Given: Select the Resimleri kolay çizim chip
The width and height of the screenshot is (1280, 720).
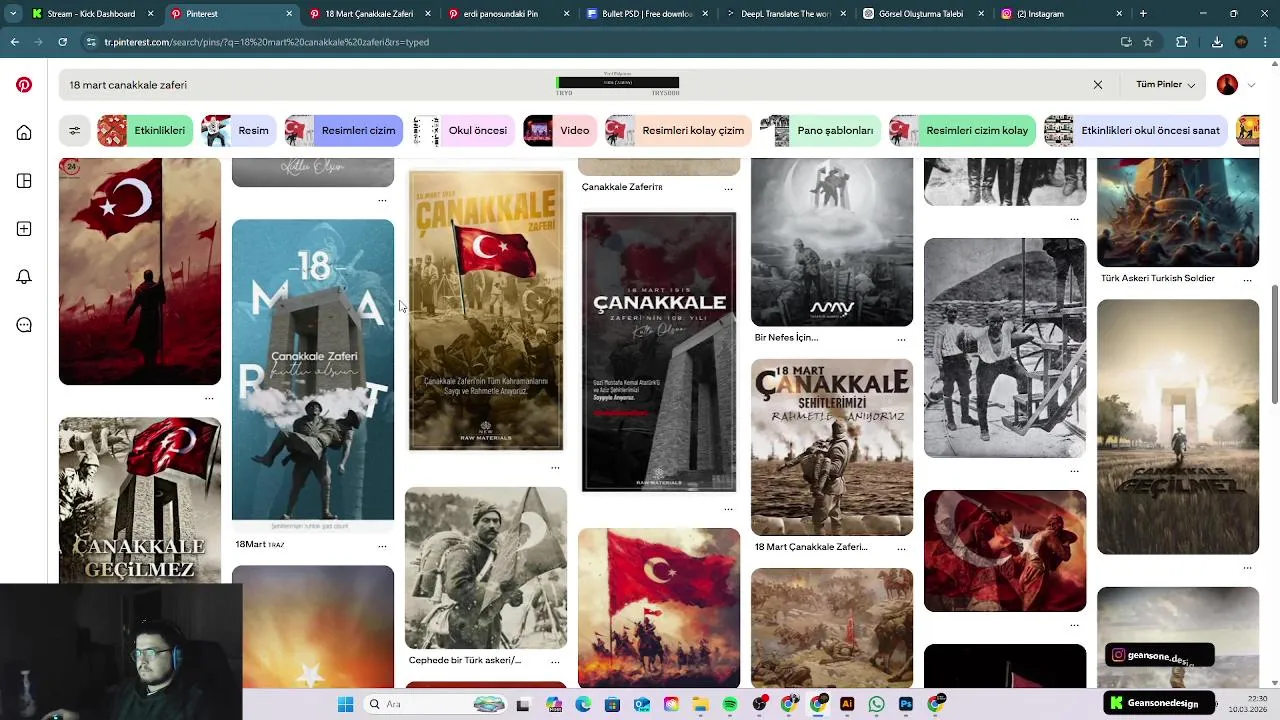Looking at the screenshot, I should (x=678, y=130).
